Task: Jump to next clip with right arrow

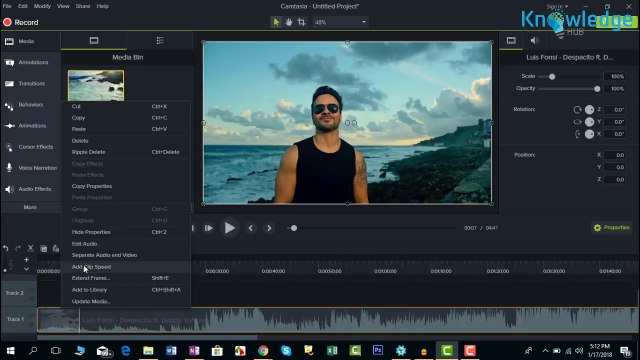Action: coord(269,228)
